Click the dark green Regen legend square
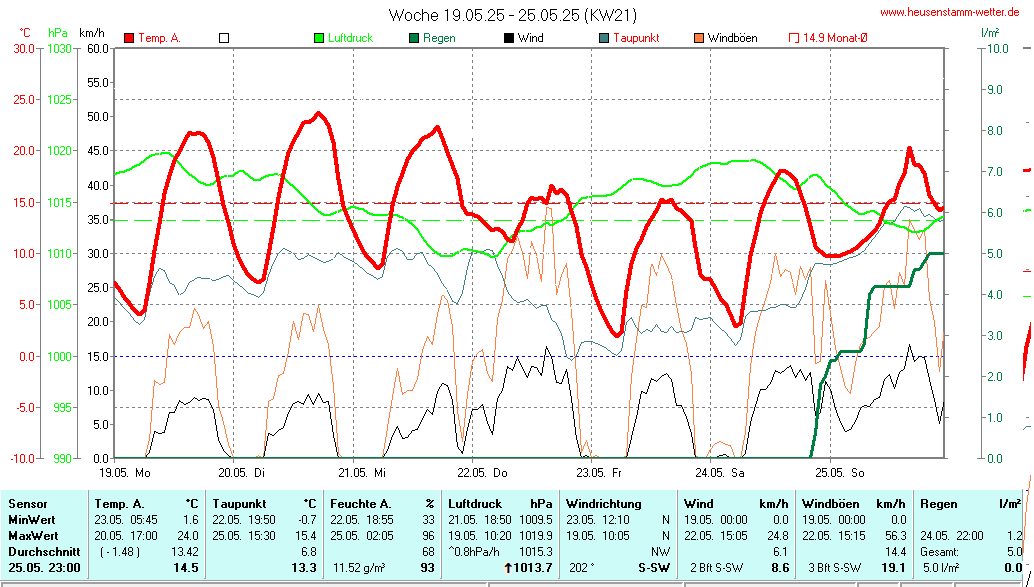The height and width of the screenshot is (587, 1034). (414, 38)
